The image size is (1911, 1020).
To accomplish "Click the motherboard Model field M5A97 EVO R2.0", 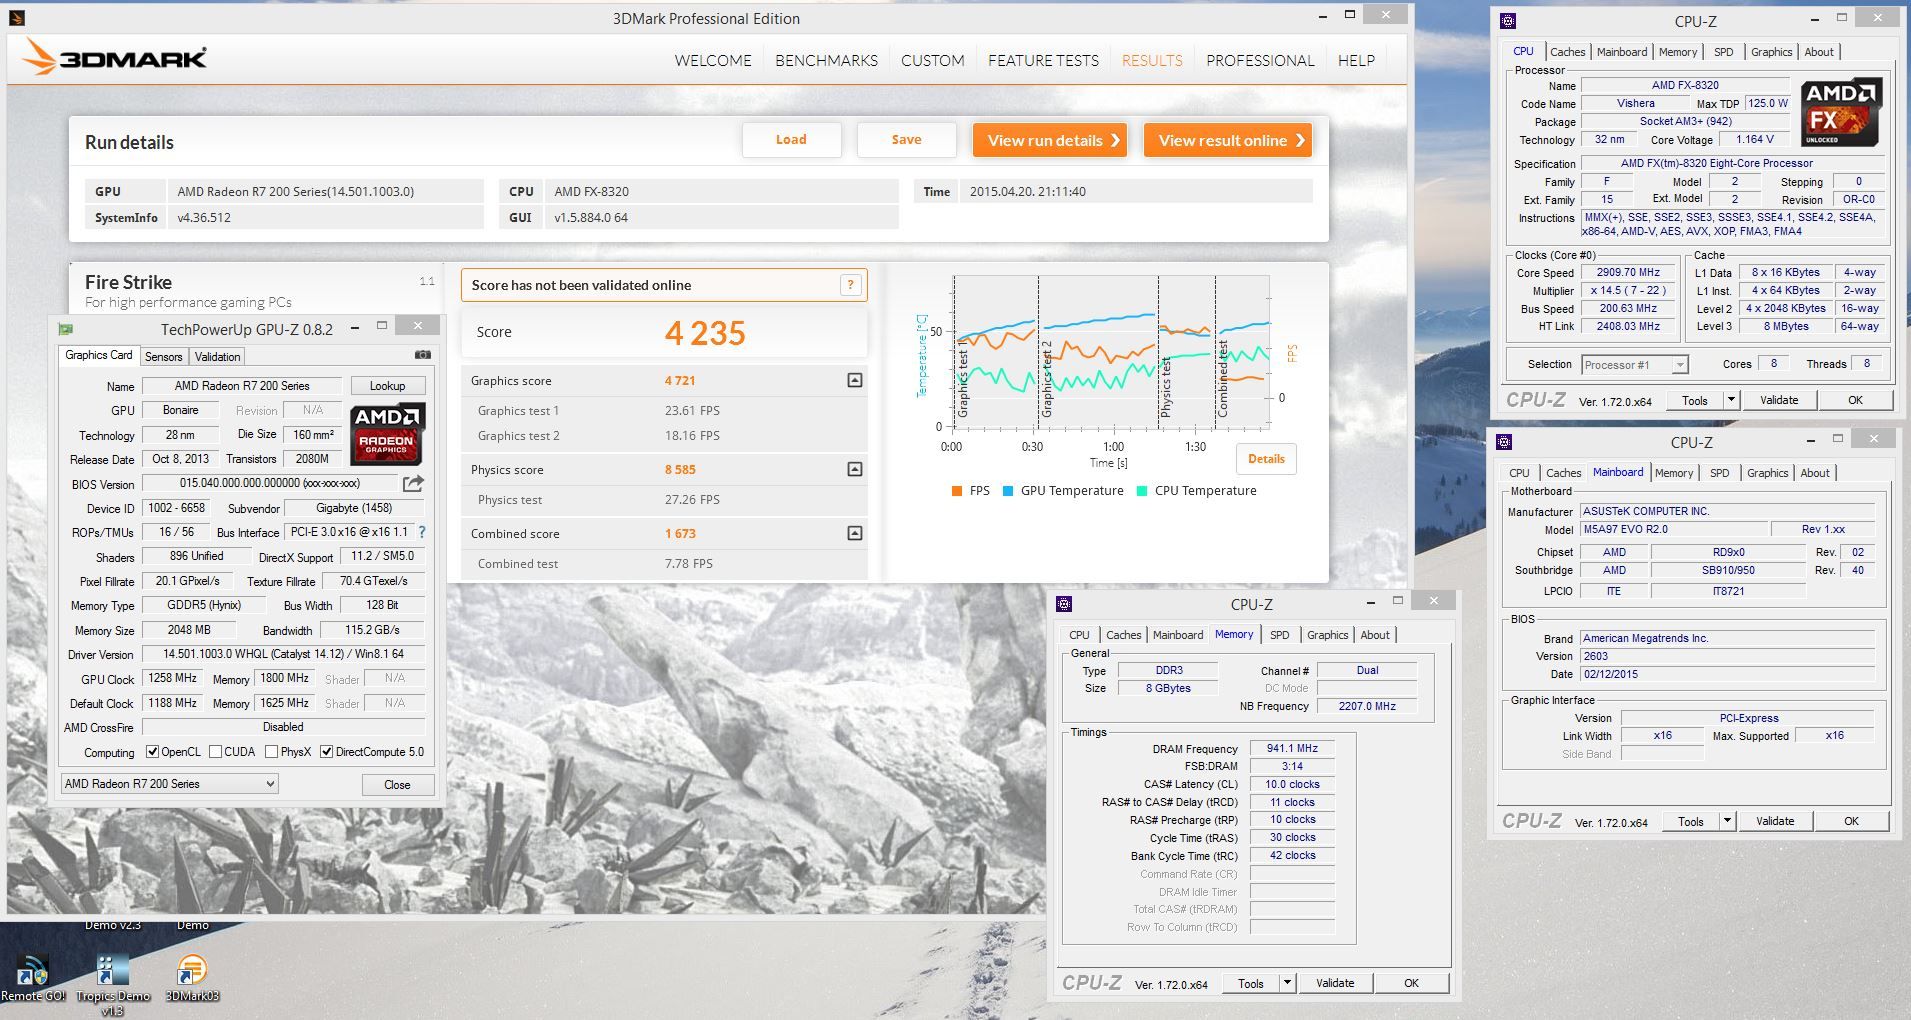I will click(1674, 530).
